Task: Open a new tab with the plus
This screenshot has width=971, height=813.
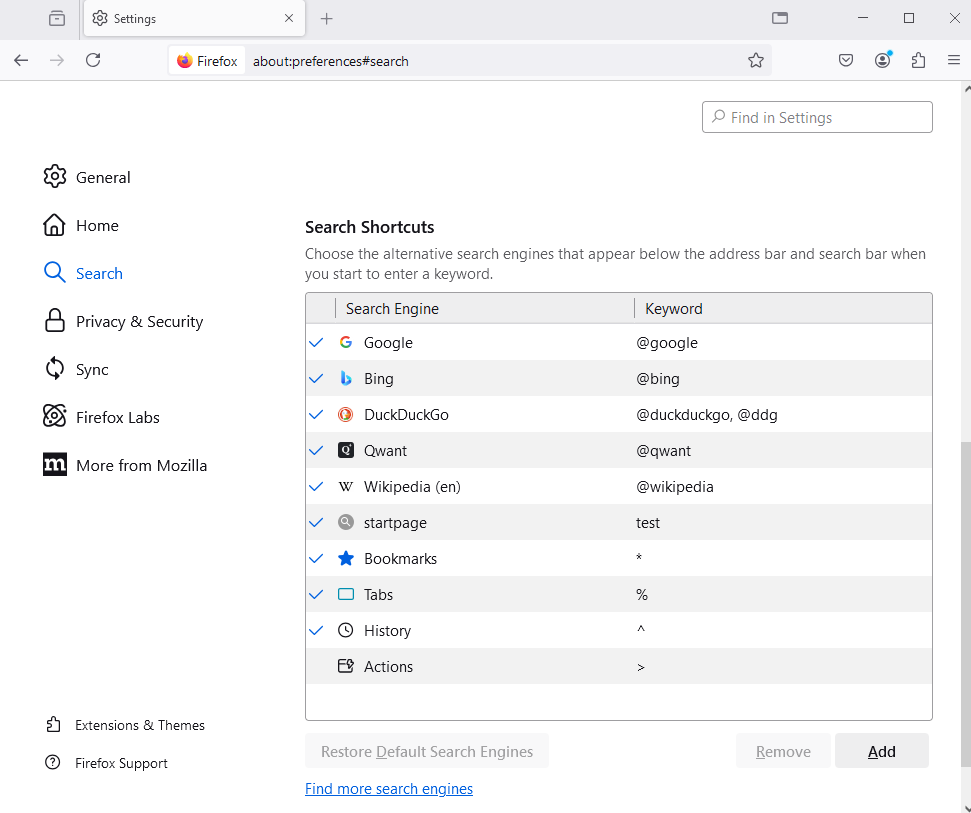Action: [x=326, y=19]
